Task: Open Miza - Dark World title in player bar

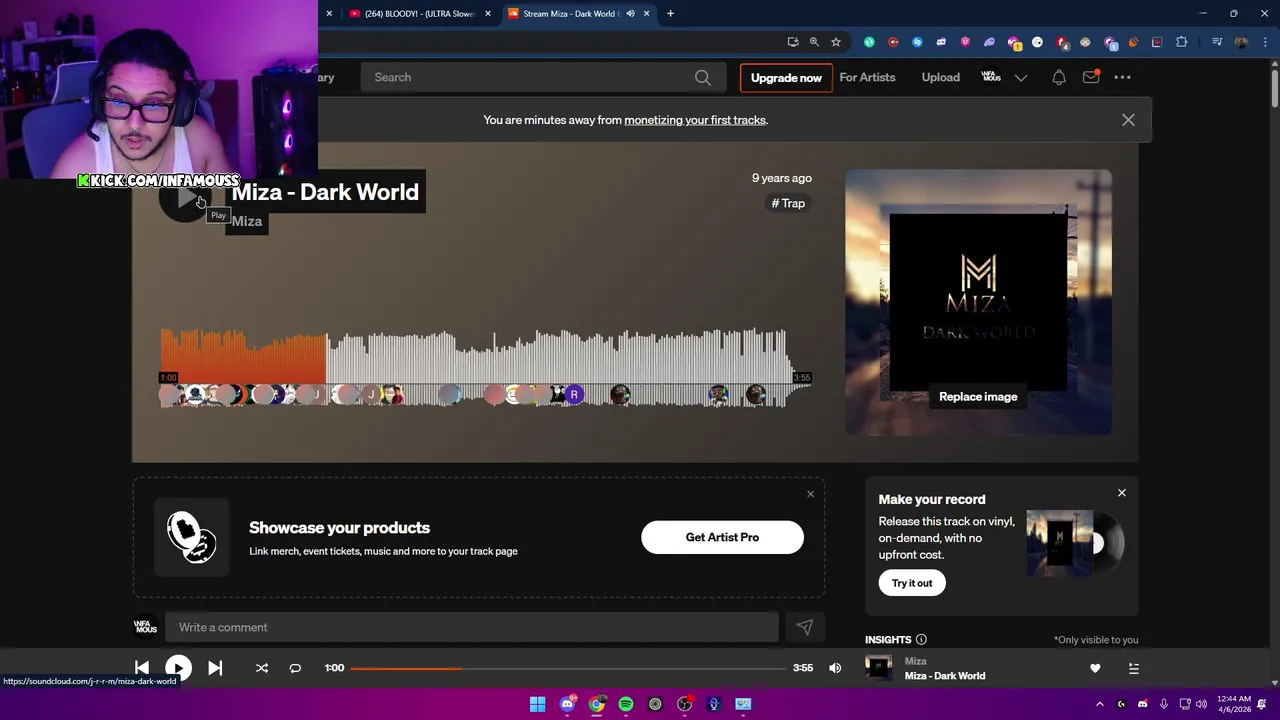Action: tap(945, 676)
